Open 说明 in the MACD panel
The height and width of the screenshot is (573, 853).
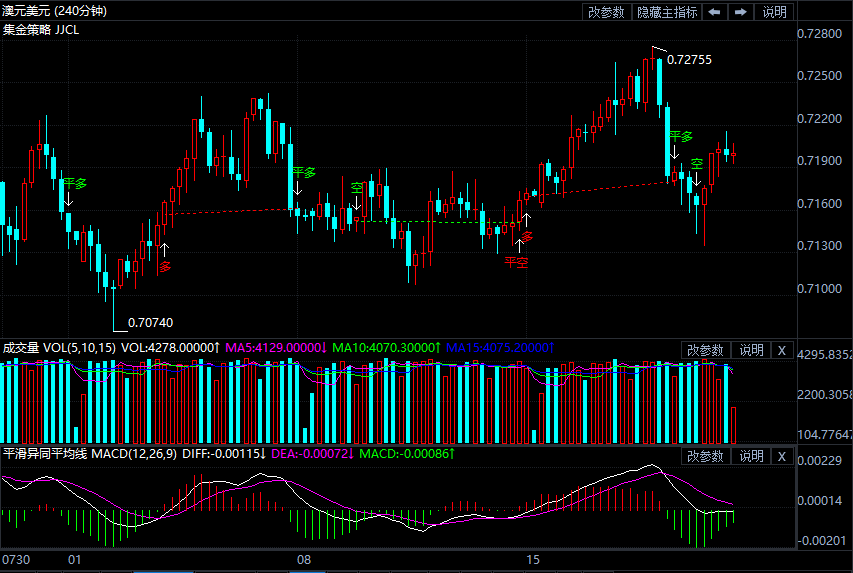pyautogui.click(x=751, y=456)
